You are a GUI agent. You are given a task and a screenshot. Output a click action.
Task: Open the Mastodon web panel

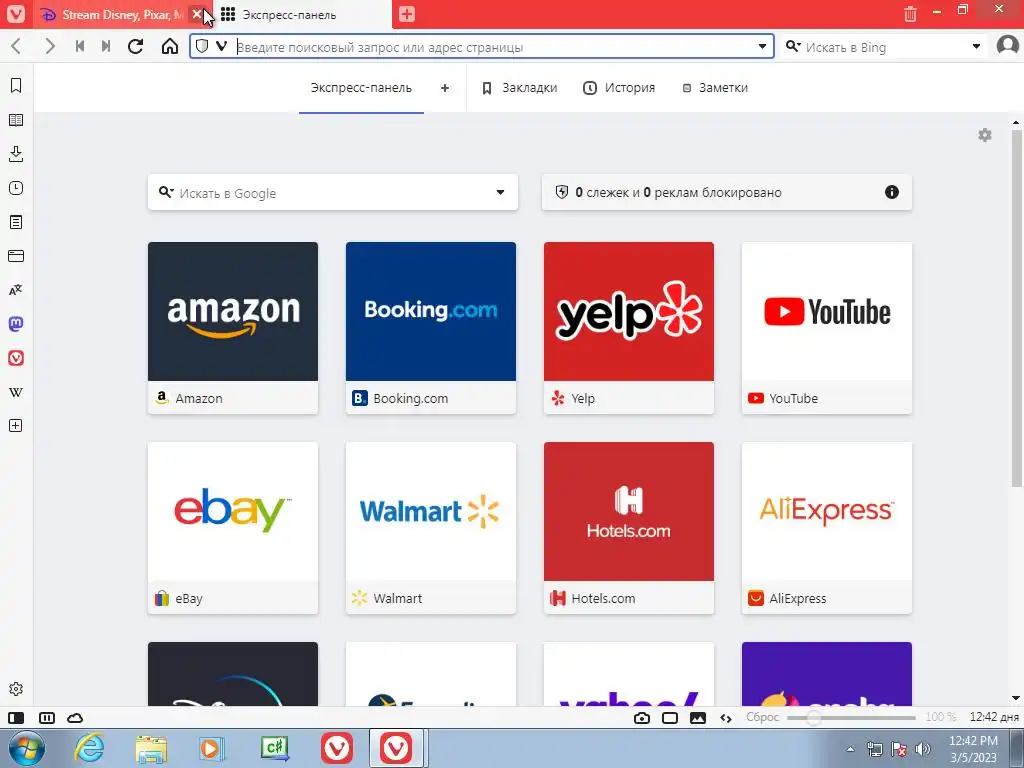click(x=16, y=324)
